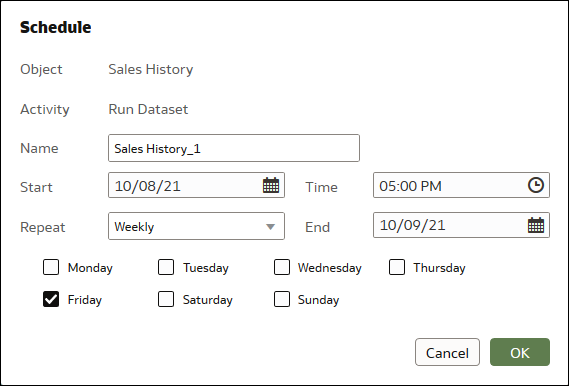
Task: Cancel the Schedule dialog
Action: pos(447,352)
